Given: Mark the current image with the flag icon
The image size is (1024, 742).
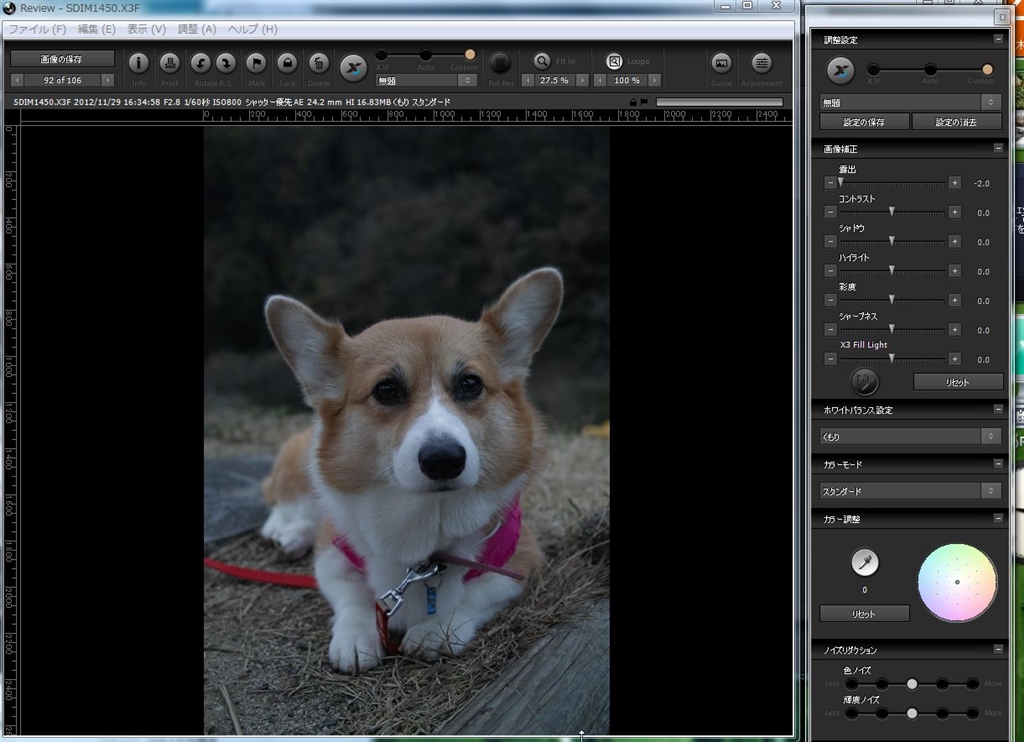Looking at the screenshot, I should 257,63.
